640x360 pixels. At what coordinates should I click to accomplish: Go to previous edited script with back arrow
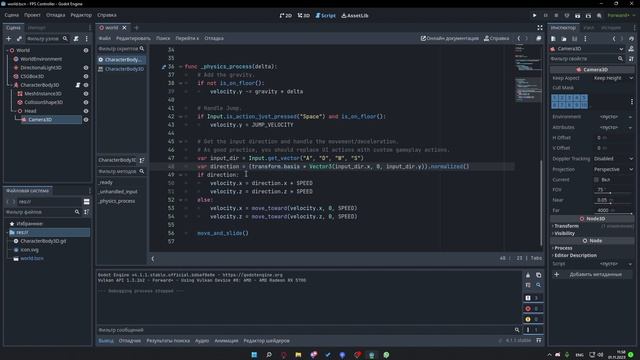[519, 38]
